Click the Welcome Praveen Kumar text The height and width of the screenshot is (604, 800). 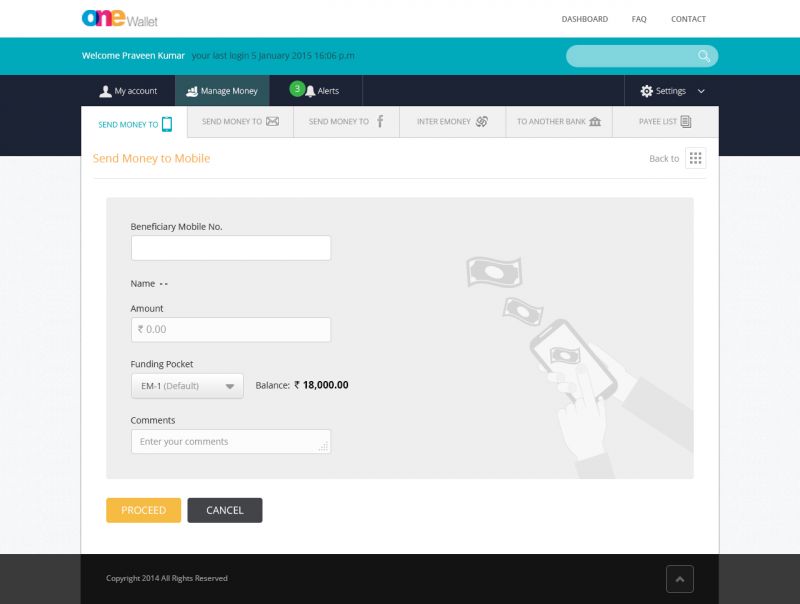133,56
